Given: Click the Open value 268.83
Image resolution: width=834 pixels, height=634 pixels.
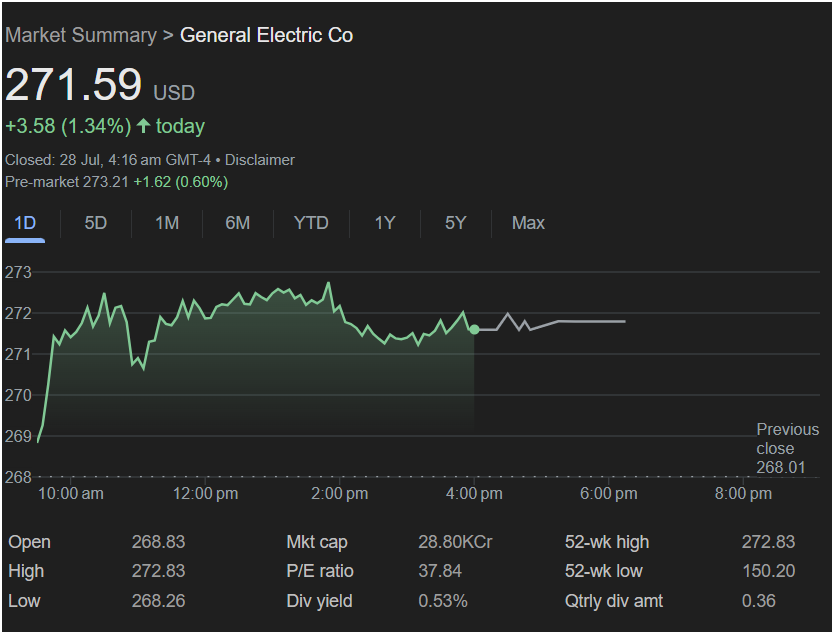Looking at the screenshot, I should (x=159, y=542).
